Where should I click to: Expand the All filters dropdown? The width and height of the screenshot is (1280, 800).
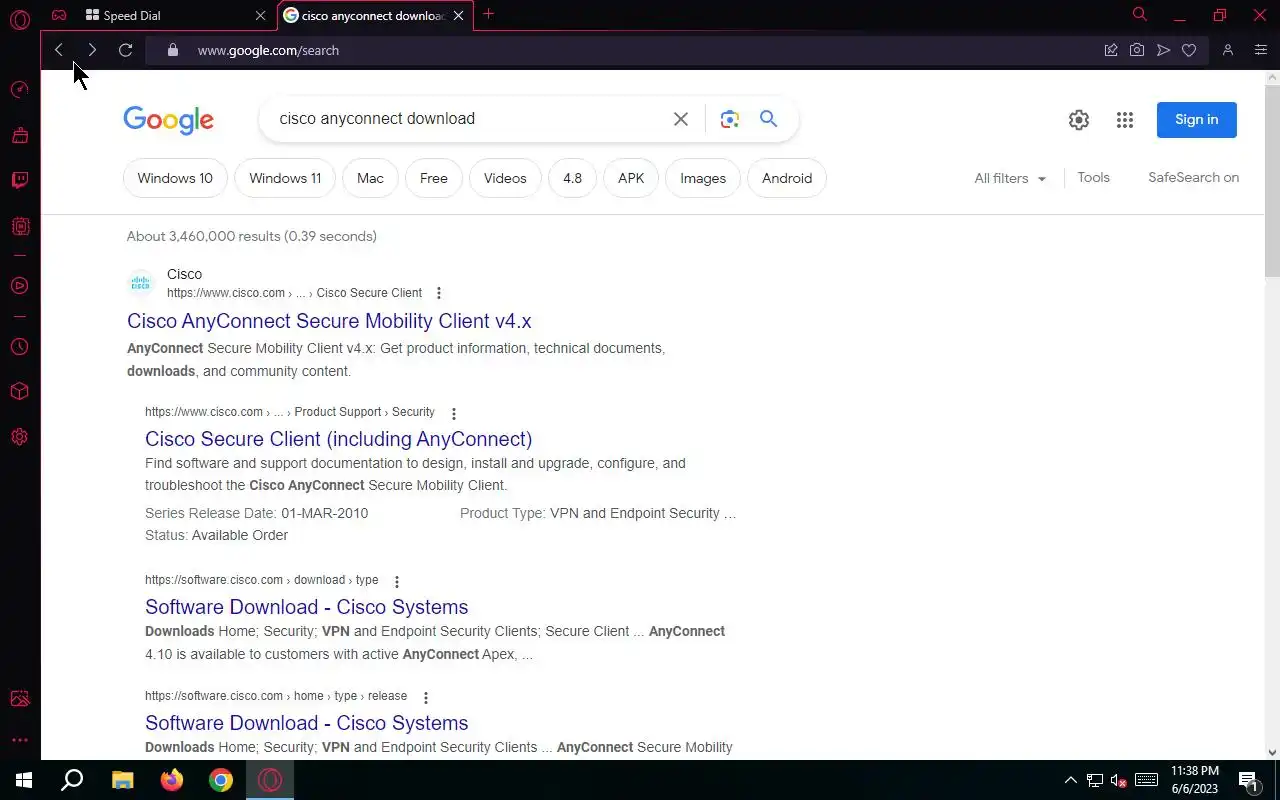1010,178
